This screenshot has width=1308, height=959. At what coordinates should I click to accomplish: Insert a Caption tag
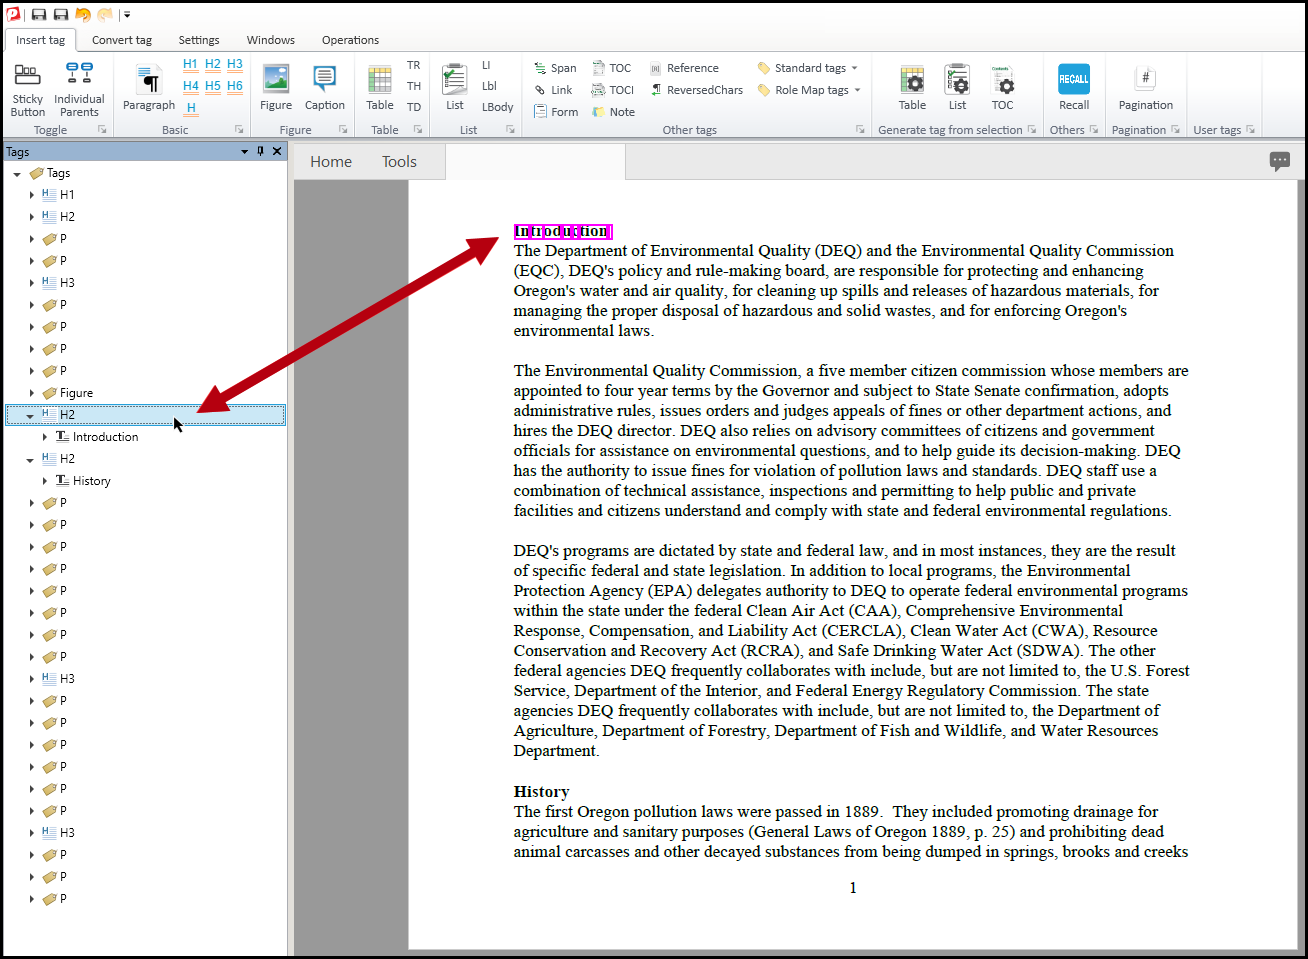tap(325, 88)
